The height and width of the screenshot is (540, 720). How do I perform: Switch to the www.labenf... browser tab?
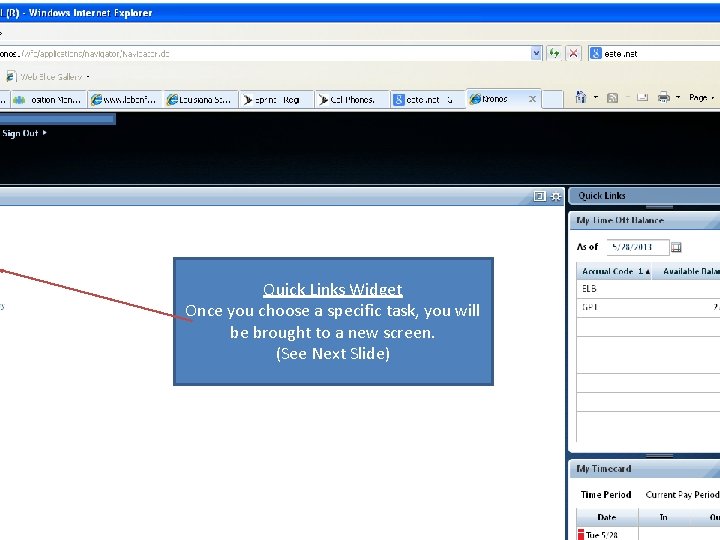125,100
